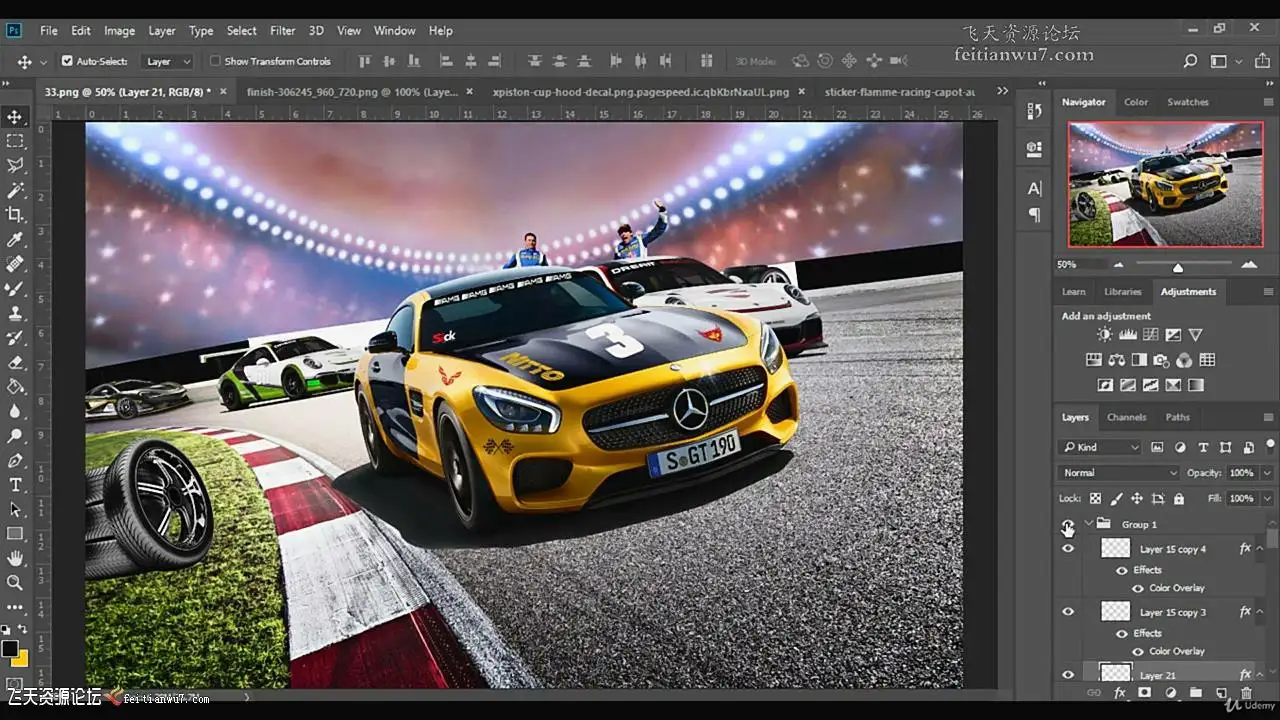Open the Auto-Select Layer dropdown
The width and height of the screenshot is (1280, 720).
(168, 61)
